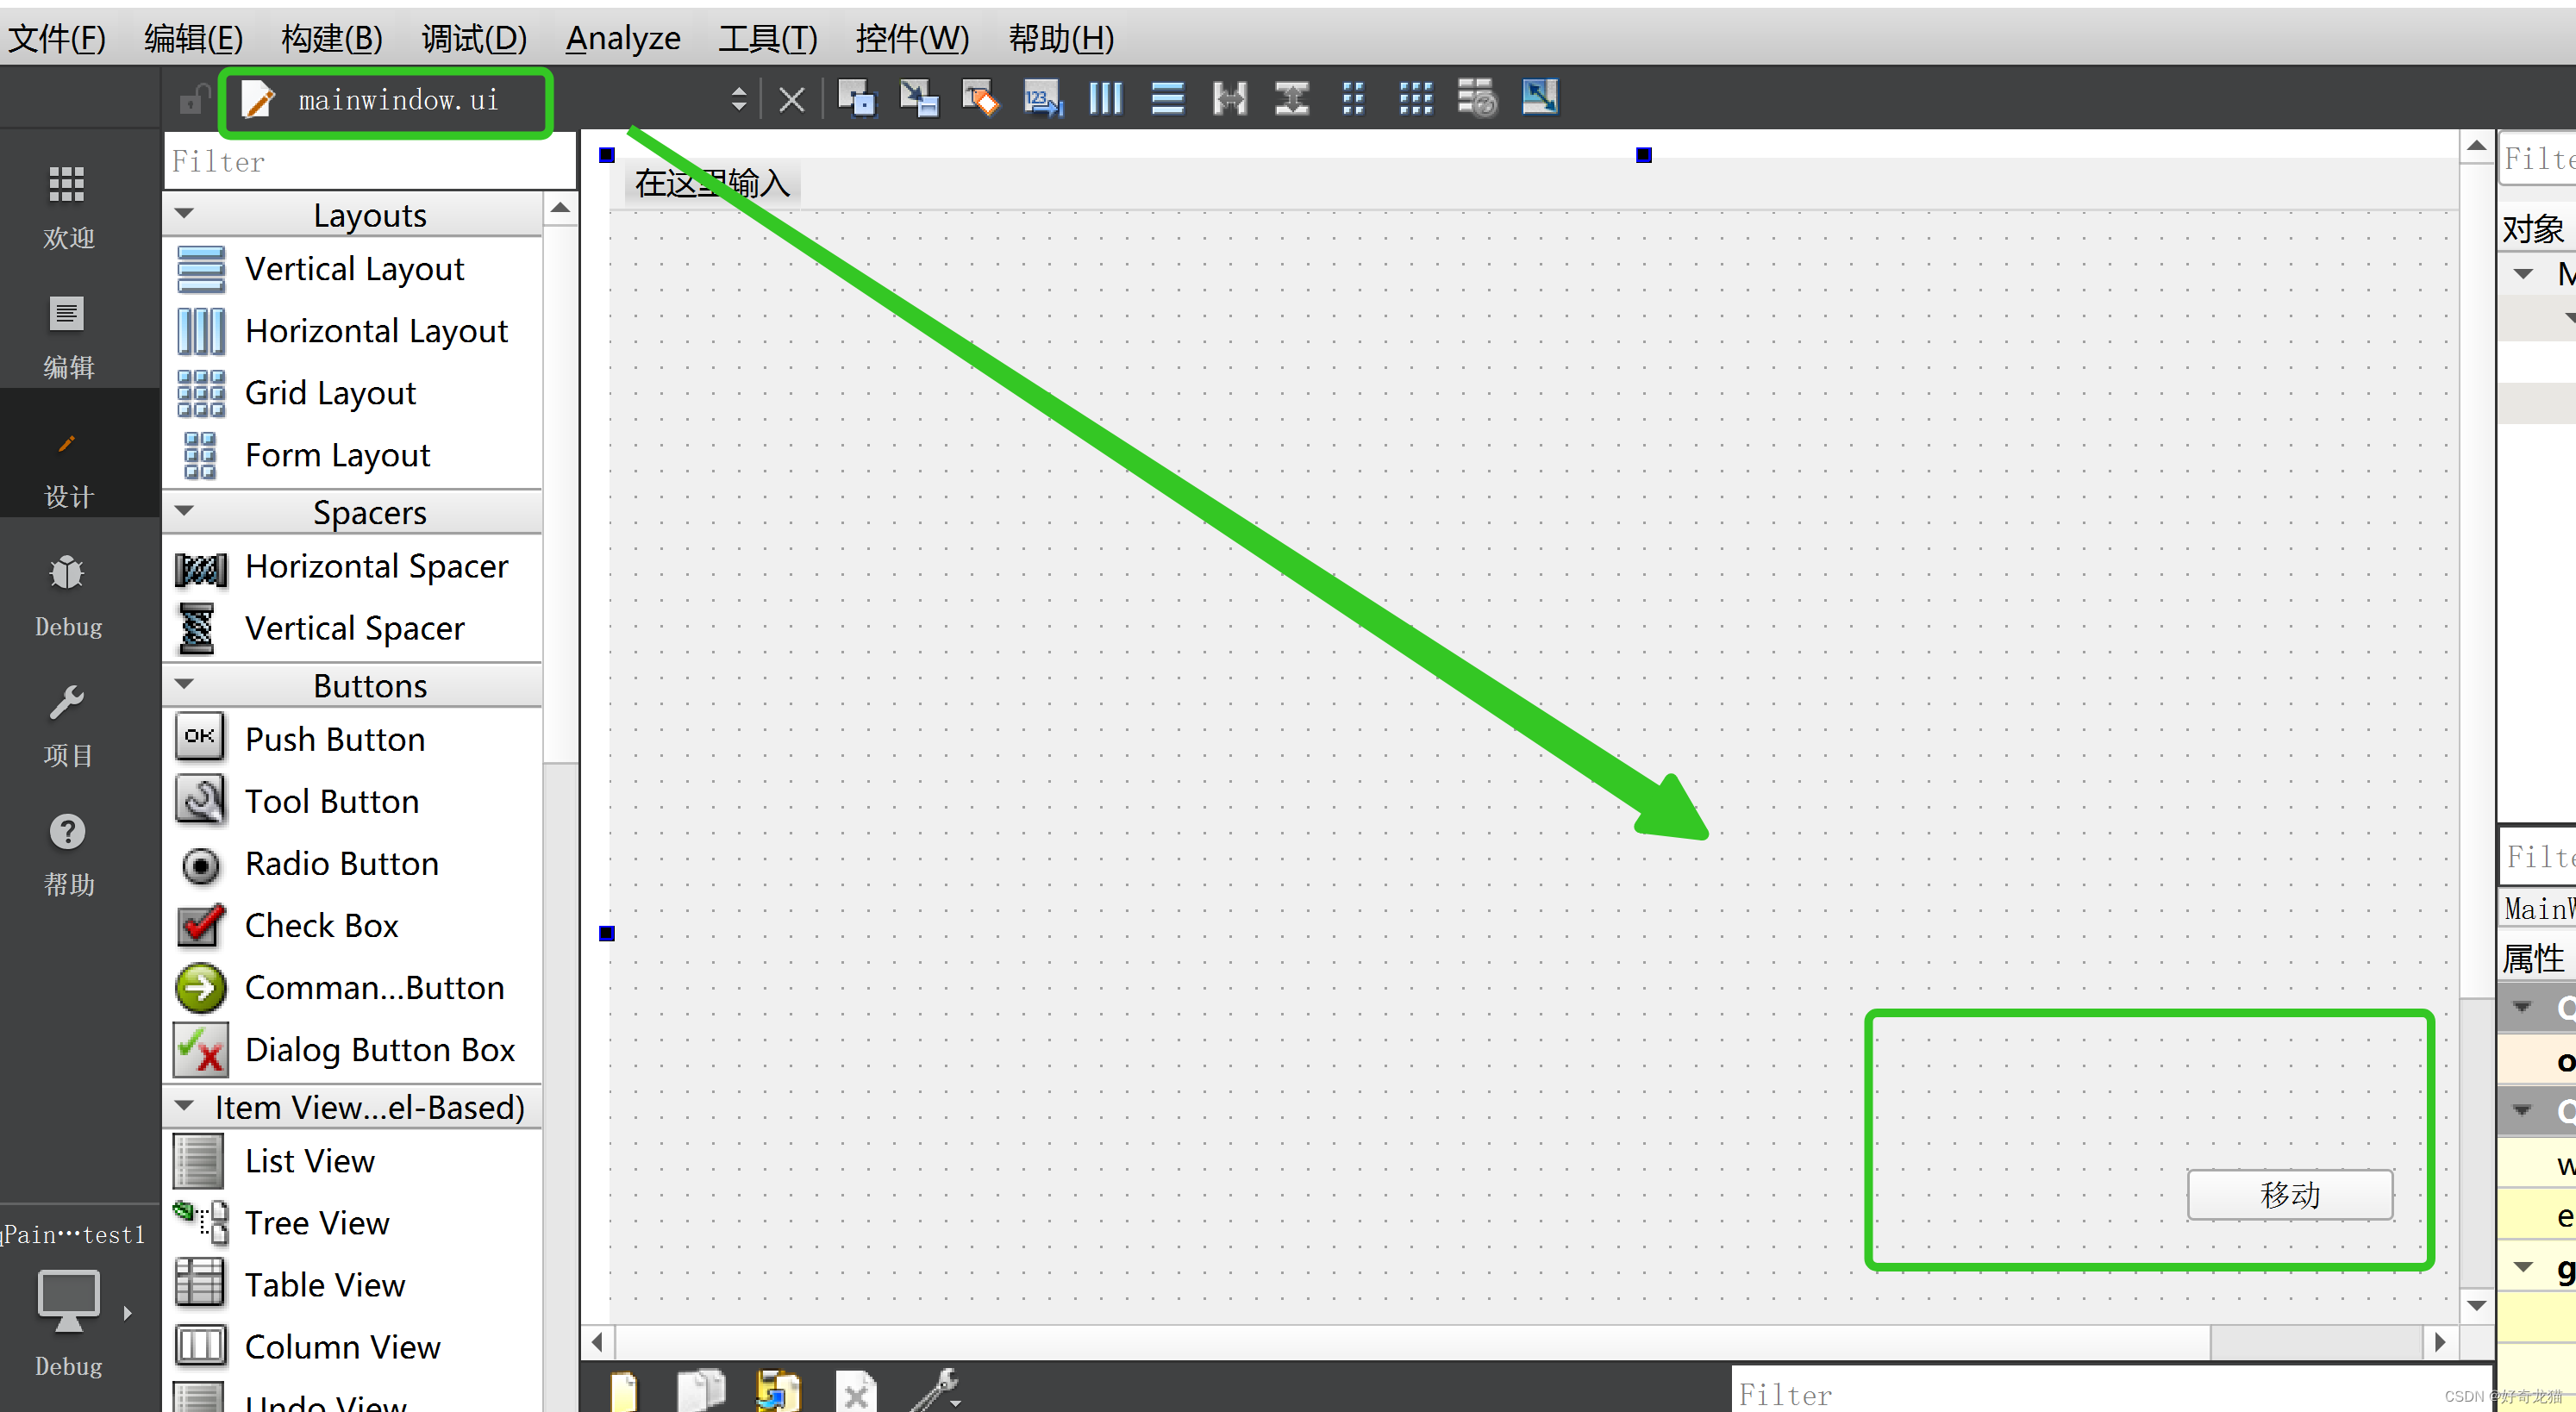
Task: Apply Lay Out Horizontally from the toolbar
Action: point(1105,99)
